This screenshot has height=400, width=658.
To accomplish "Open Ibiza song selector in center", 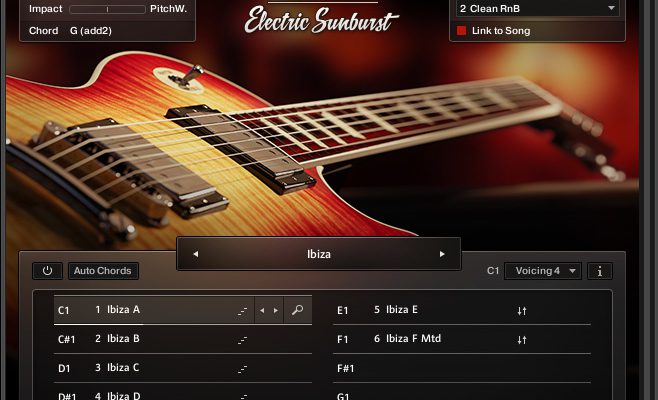I will tap(319, 254).
